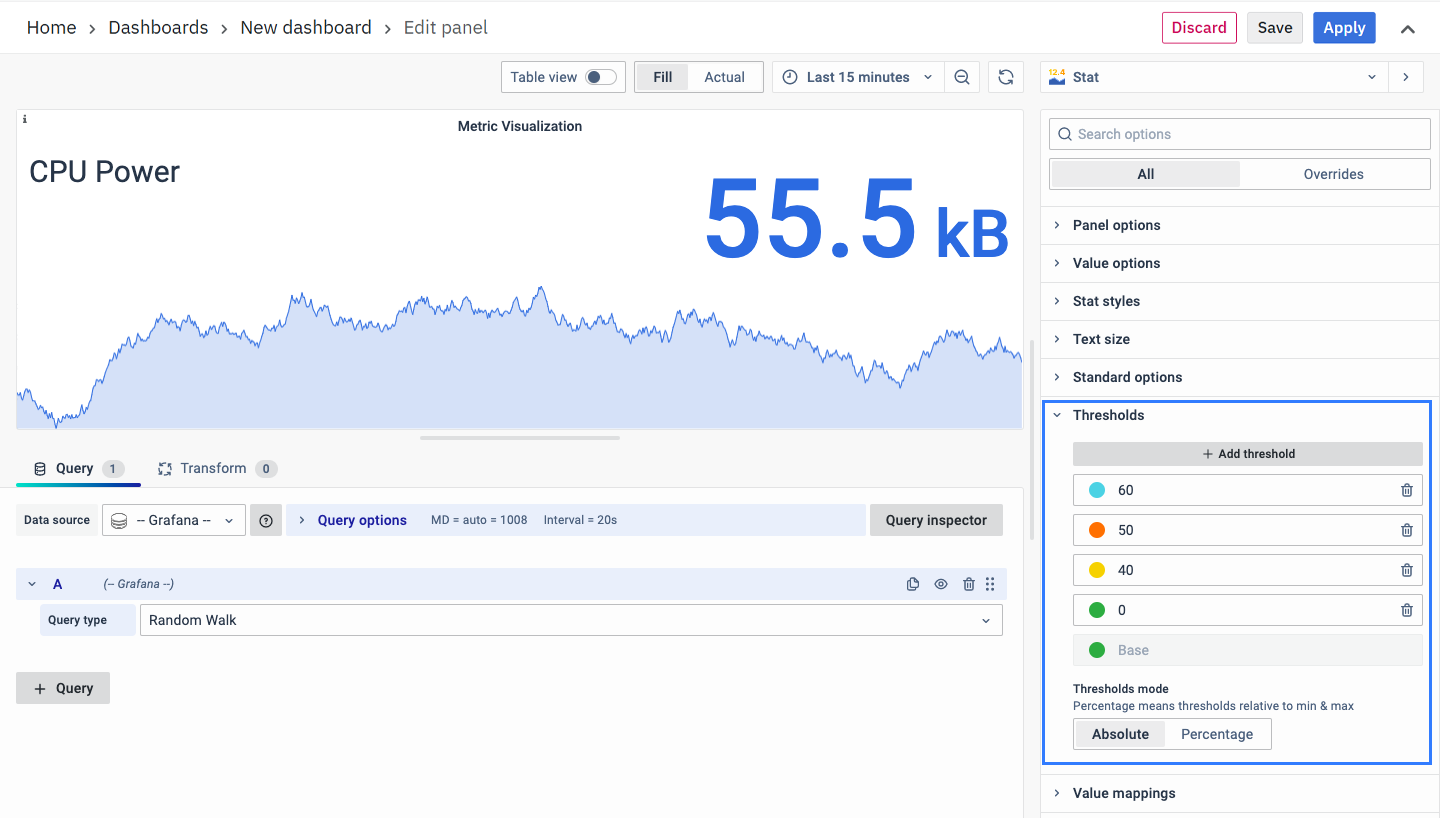Delete the 60 threshold row
1440x818 pixels.
point(1406,490)
